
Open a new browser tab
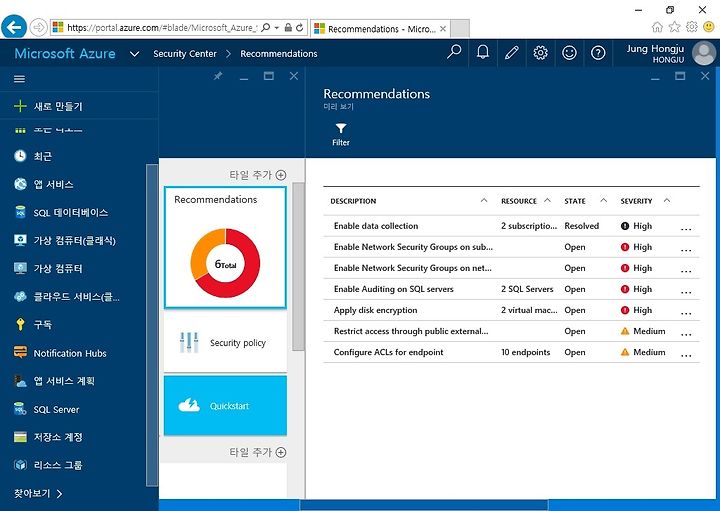[460, 28]
